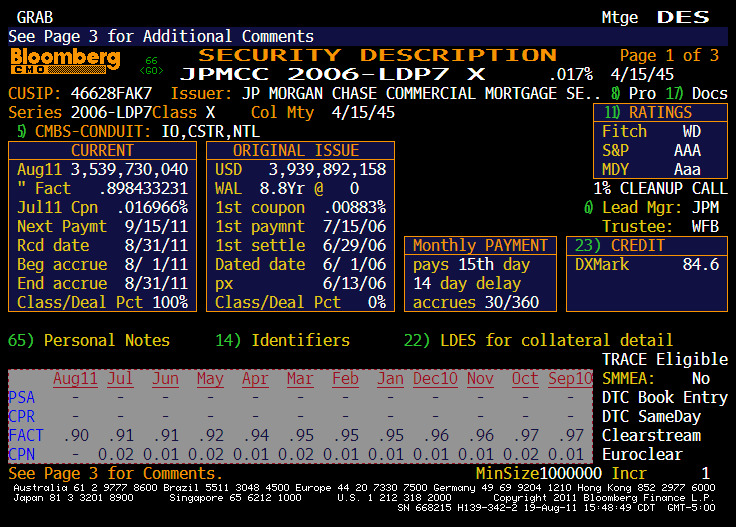Screen dimensions: 736x527
Task: Click CUSIP value 46628FAK7
Action: [x=111, y=93]
